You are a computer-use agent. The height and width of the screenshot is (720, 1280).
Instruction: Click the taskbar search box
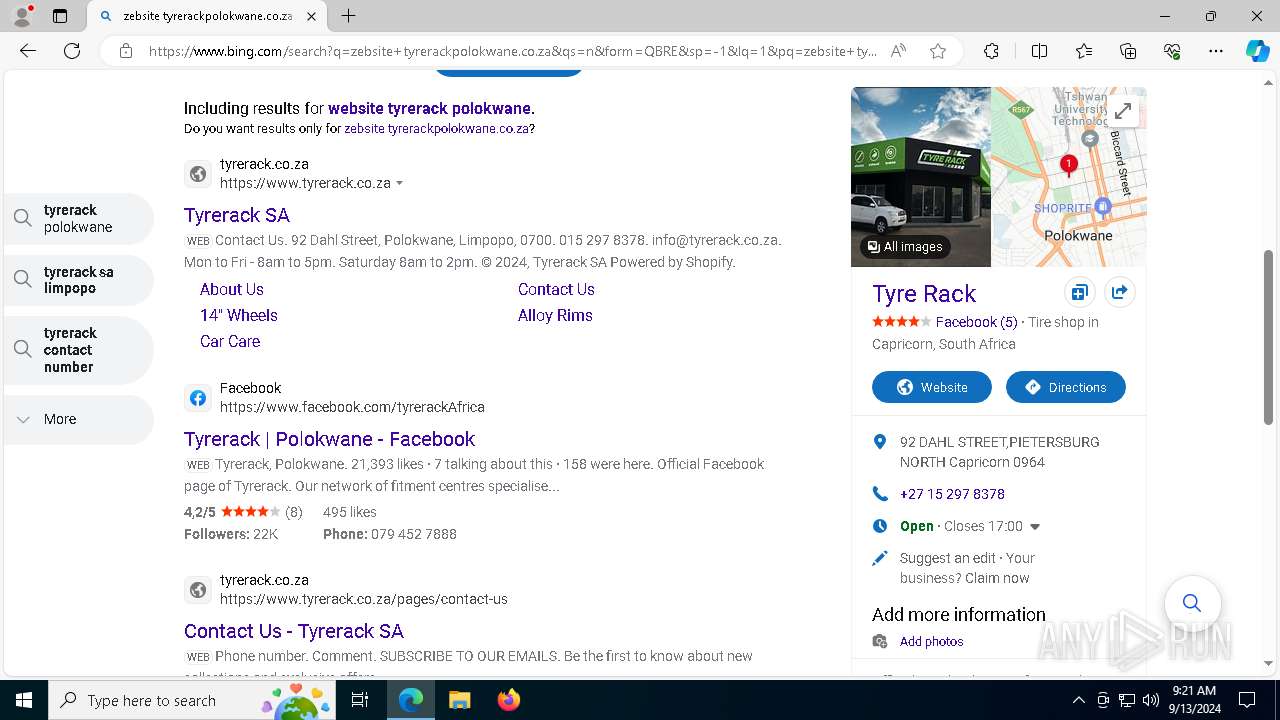point(192,700)
